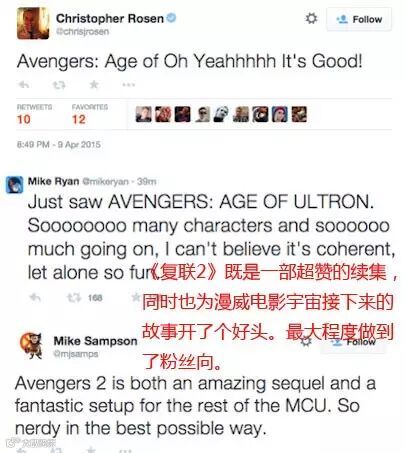This screenshot has width=405, height=453.
Task: Click the Mike Sampson name link
Action: [95, 341]
